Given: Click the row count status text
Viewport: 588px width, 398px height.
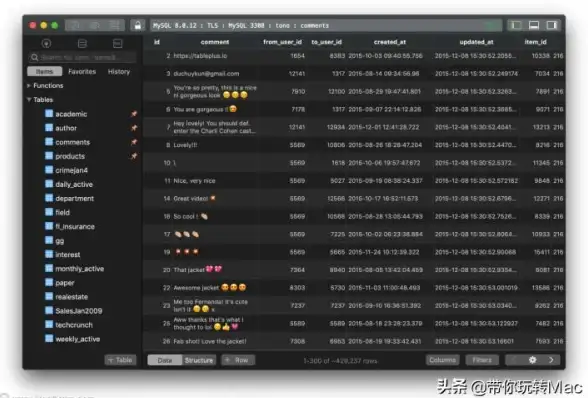Looking at the screenshot, I should [x=340, y=361].
